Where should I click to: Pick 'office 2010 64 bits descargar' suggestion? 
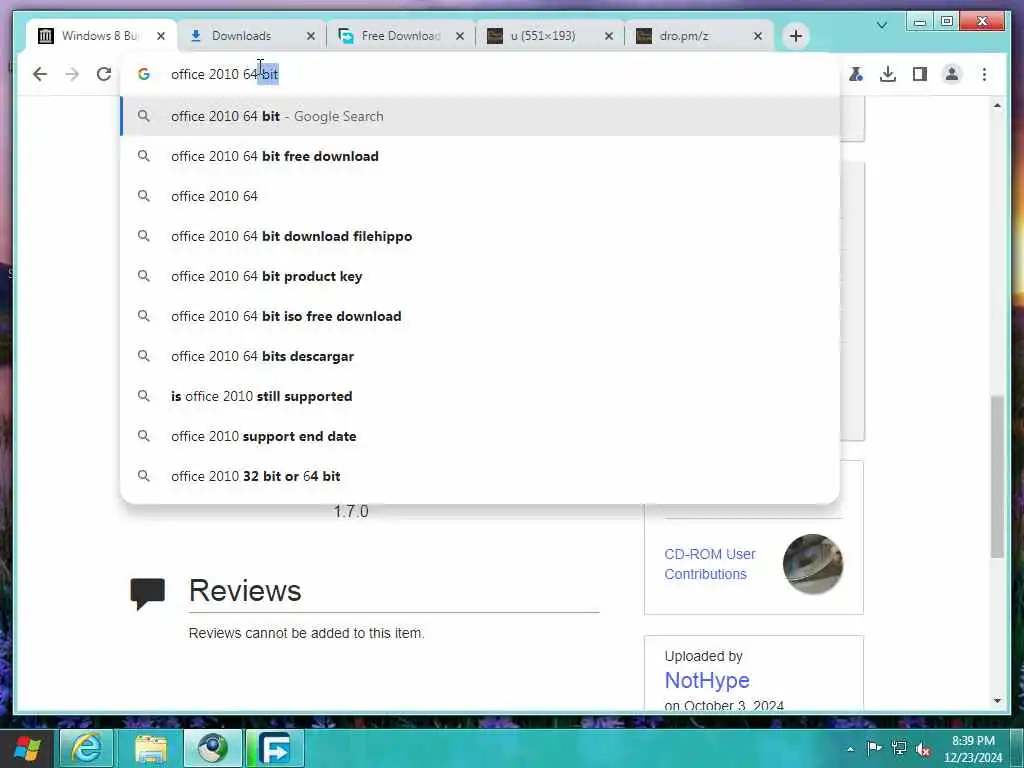pos(480,356)
